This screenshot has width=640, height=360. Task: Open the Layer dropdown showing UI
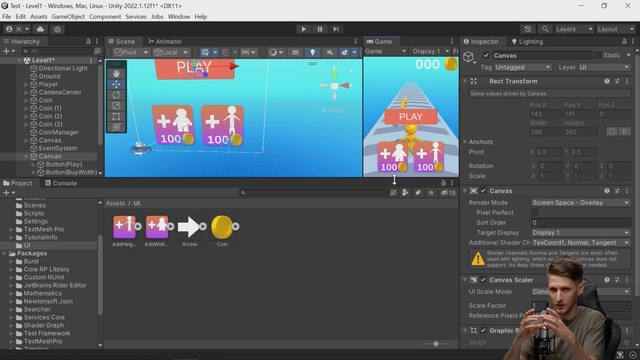(604, 67)
